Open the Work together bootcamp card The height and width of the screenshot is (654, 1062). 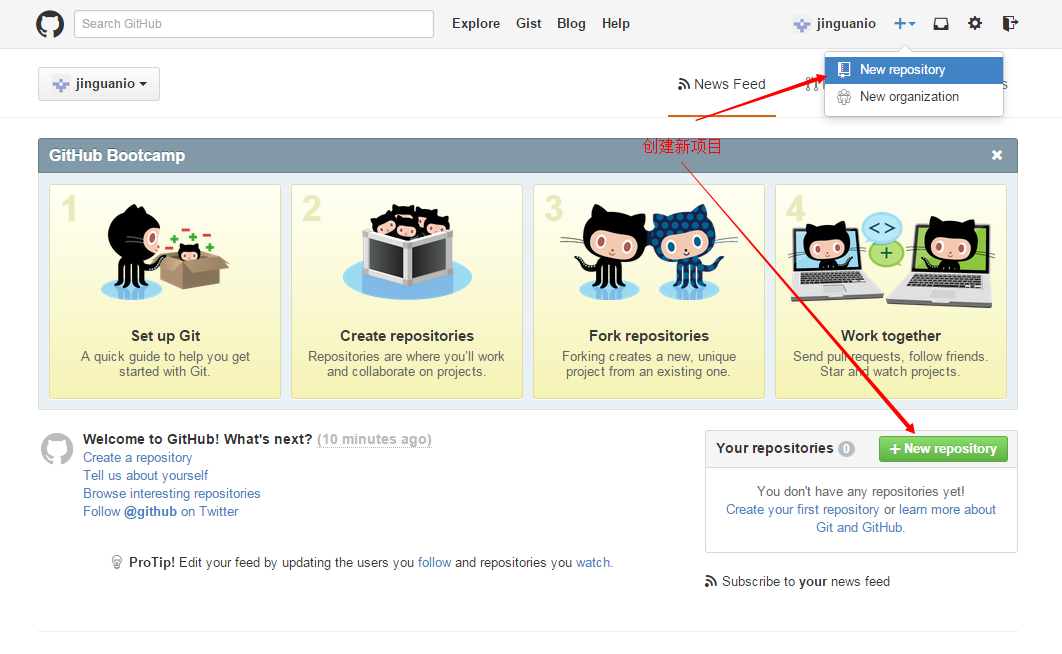(x=891, y=291)
